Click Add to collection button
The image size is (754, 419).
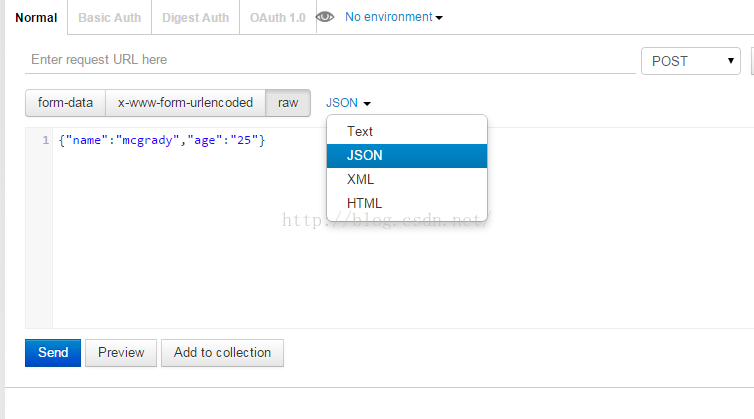222,352
